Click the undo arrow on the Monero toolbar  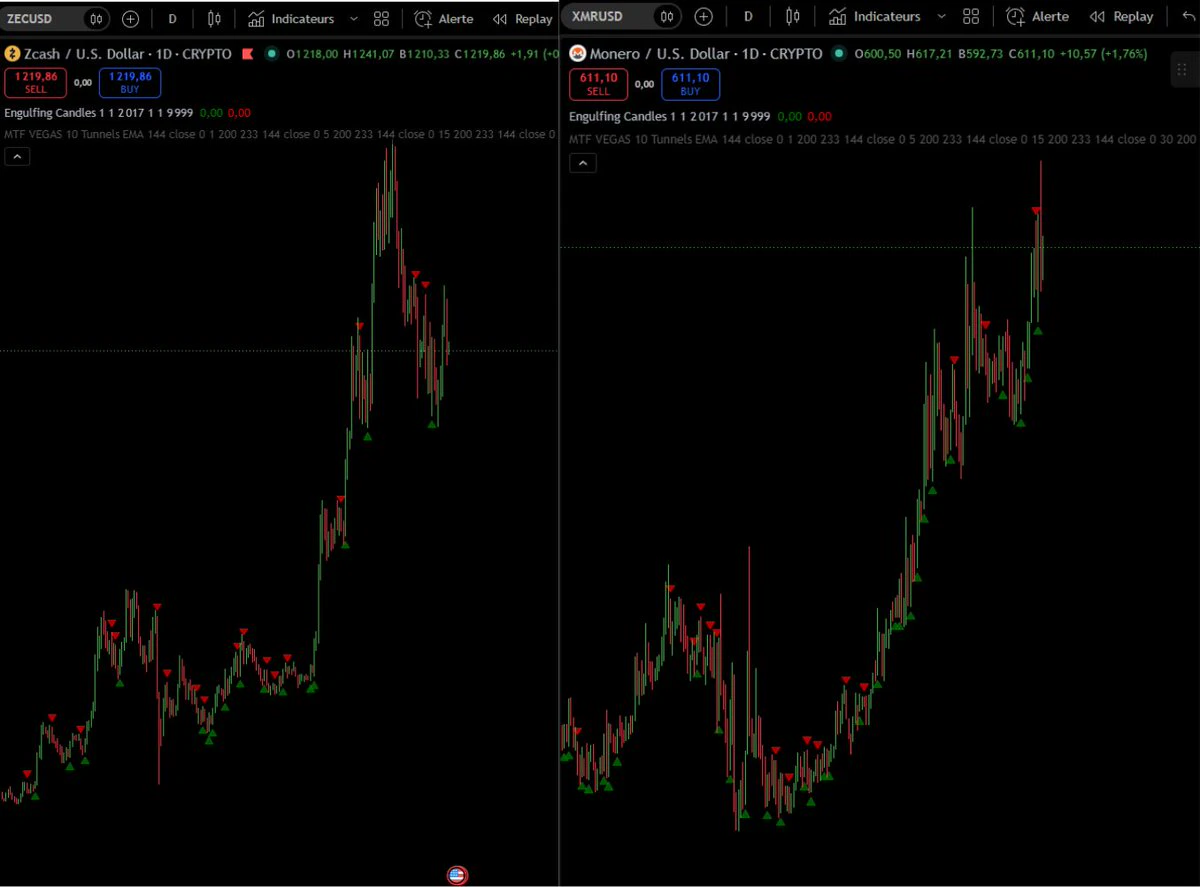tap(1188, 17)
